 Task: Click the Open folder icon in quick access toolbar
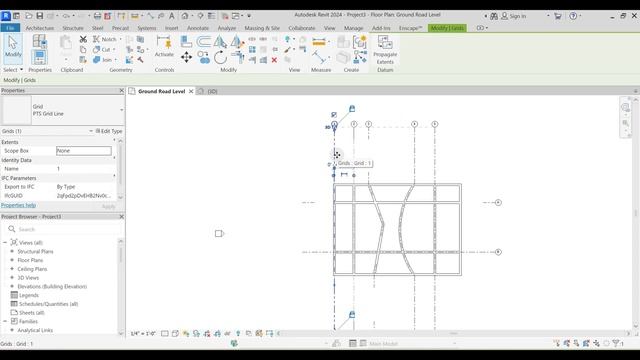(x=29, y=16)
